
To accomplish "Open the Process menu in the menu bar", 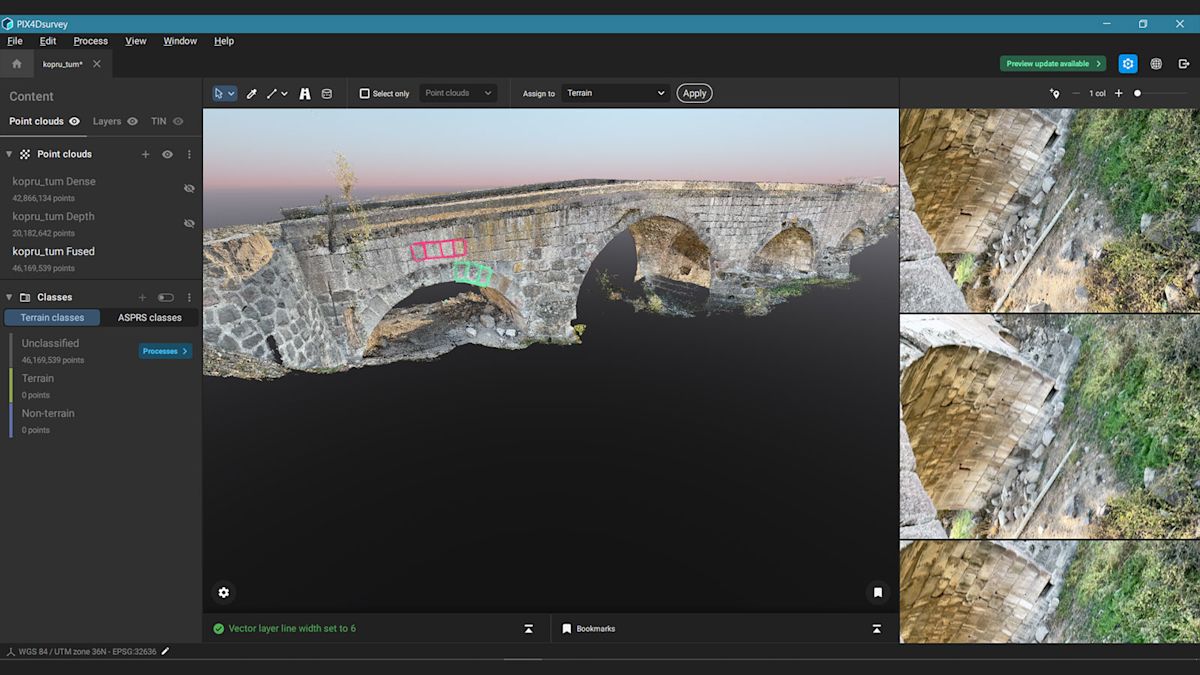I will point(90,41).
